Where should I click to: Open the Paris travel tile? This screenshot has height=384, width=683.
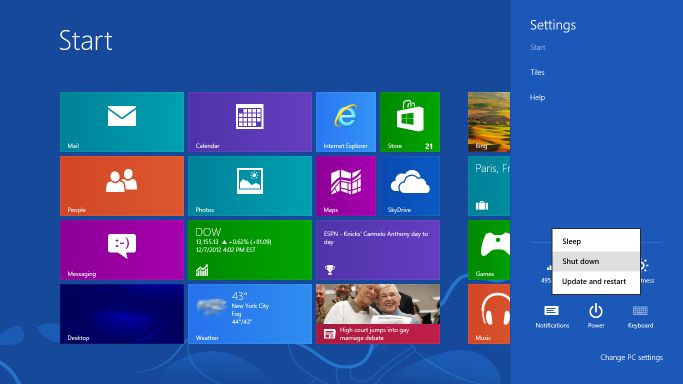tap(489, 186)
